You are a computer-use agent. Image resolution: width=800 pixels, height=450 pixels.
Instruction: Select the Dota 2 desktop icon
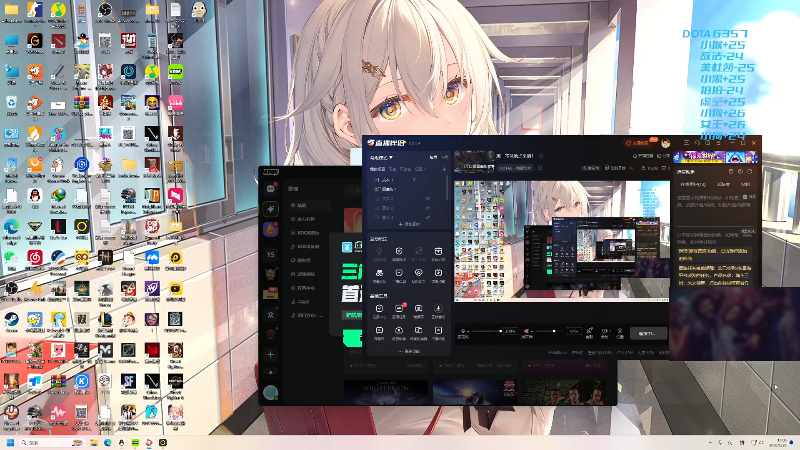click(58, 41)
